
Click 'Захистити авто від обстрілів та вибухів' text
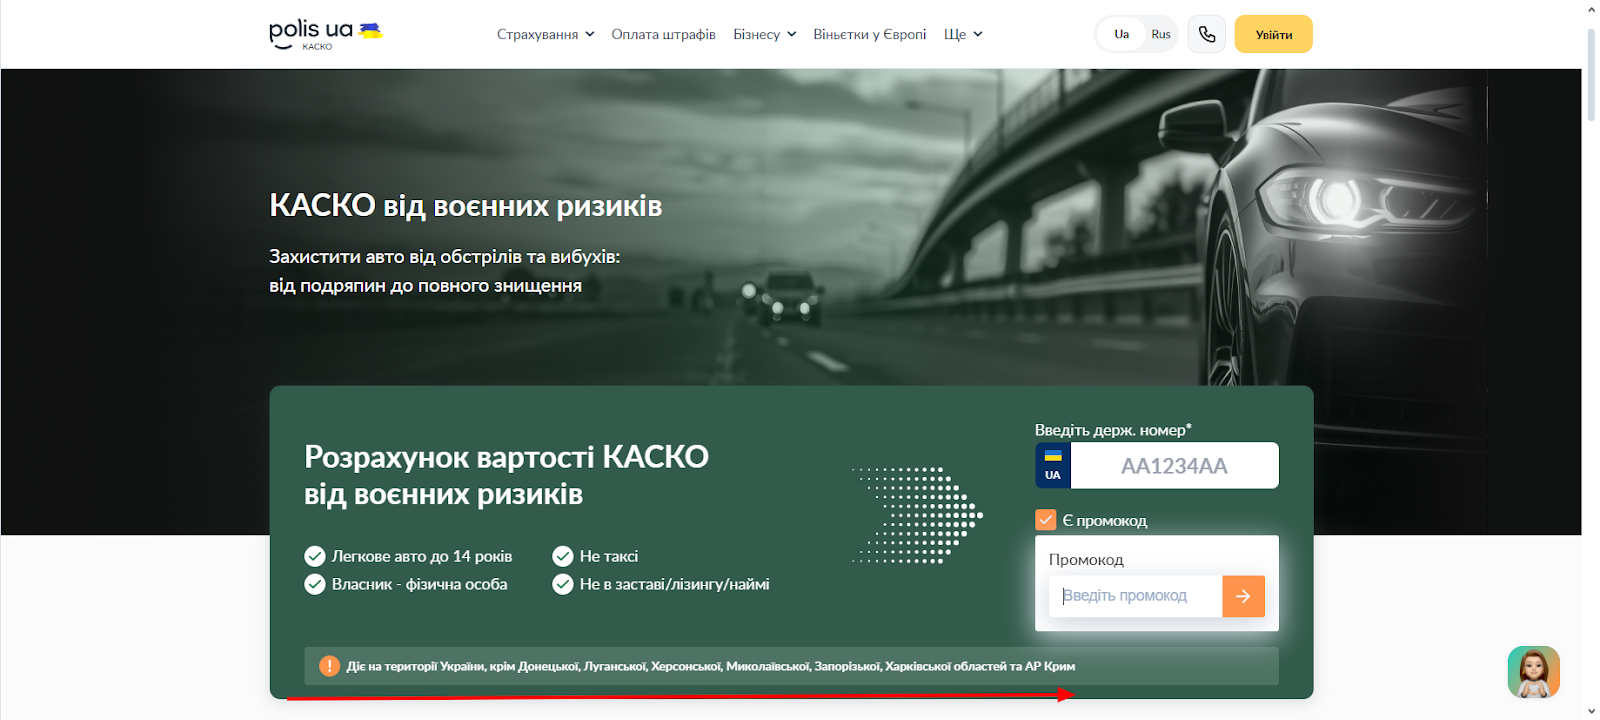click(x=444, y=257)
